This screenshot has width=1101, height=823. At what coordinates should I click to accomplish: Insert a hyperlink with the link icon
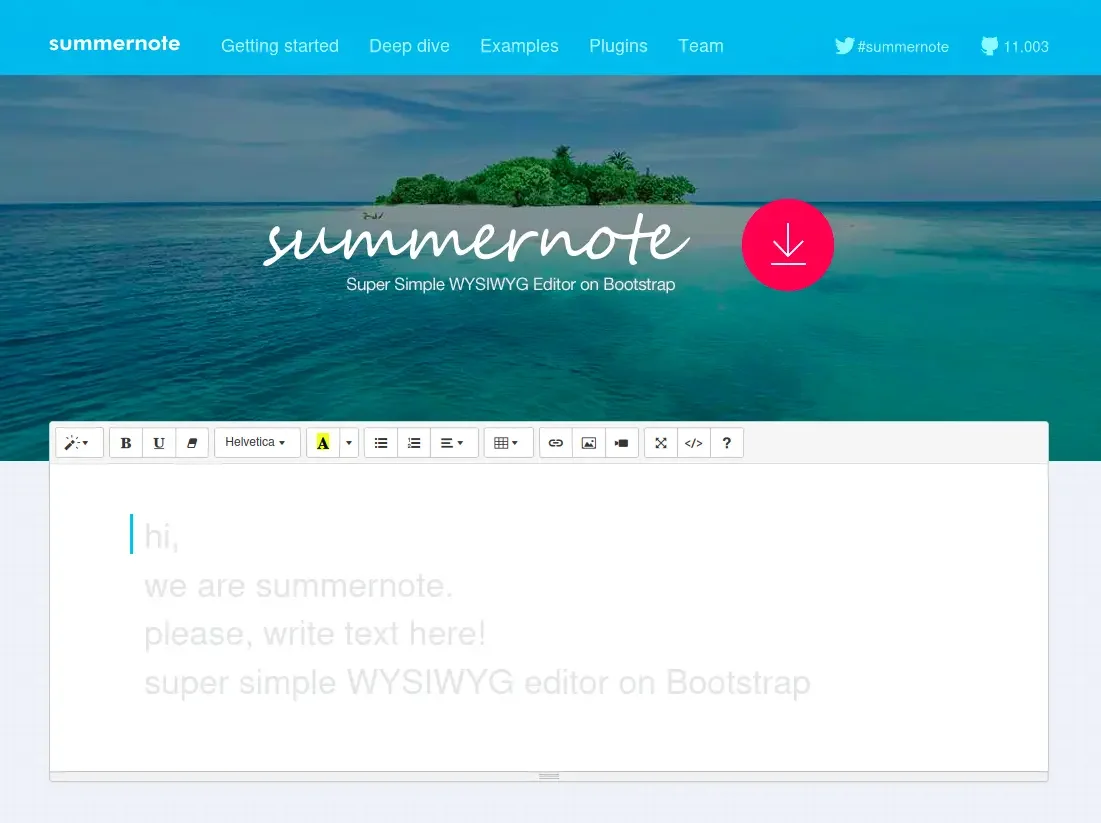tap(556, 443)
